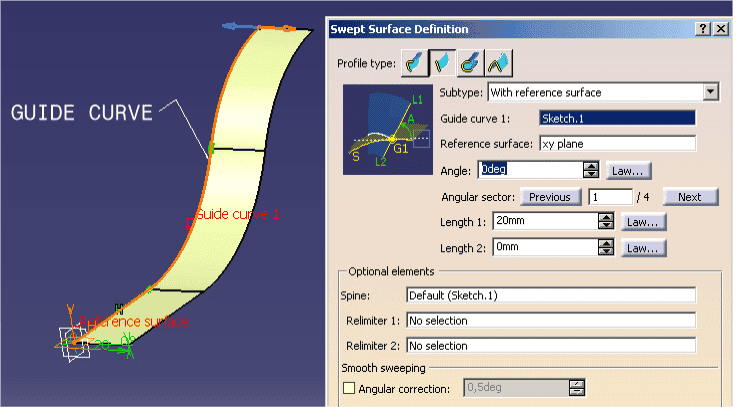Select the Circle profile type icon
The image size is (736, 408).
(469, 63)
